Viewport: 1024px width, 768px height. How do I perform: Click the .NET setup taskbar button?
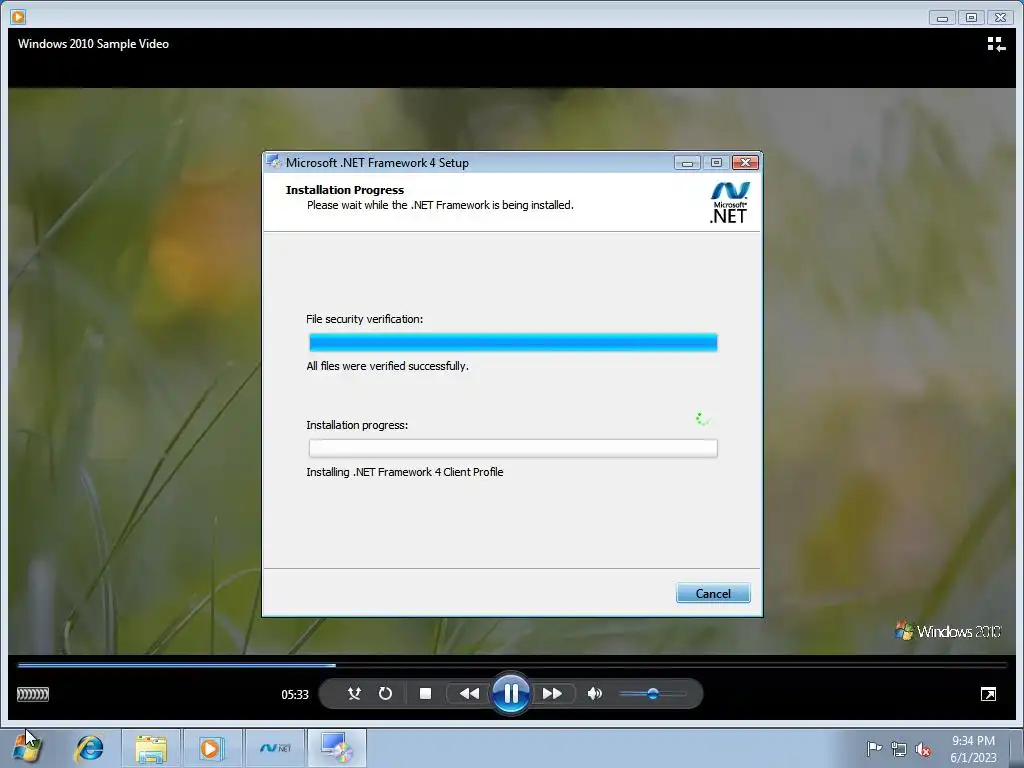275,748
